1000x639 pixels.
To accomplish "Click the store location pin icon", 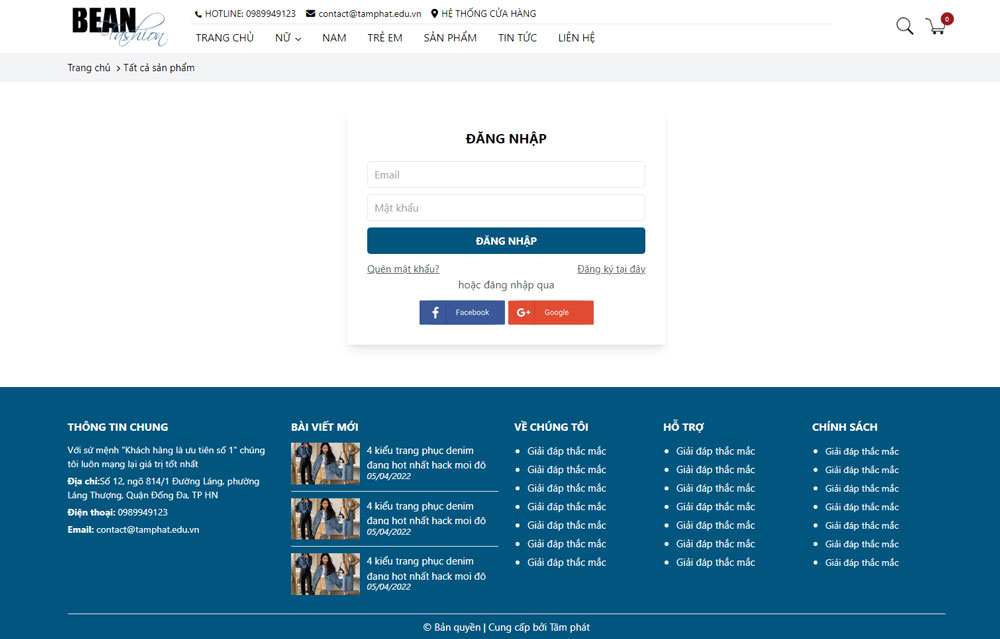I will coord(435,14).
